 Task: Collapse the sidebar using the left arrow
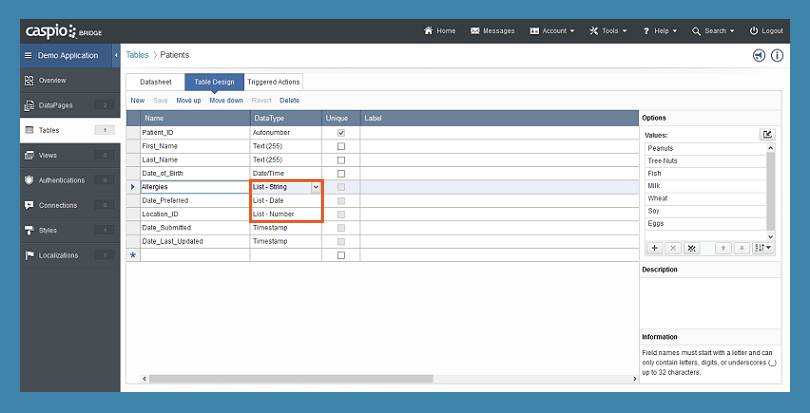click(116, 55)
